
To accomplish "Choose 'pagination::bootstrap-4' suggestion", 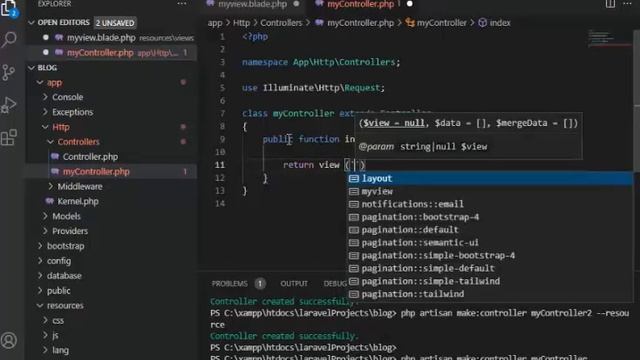I will [x=490, y=217].
